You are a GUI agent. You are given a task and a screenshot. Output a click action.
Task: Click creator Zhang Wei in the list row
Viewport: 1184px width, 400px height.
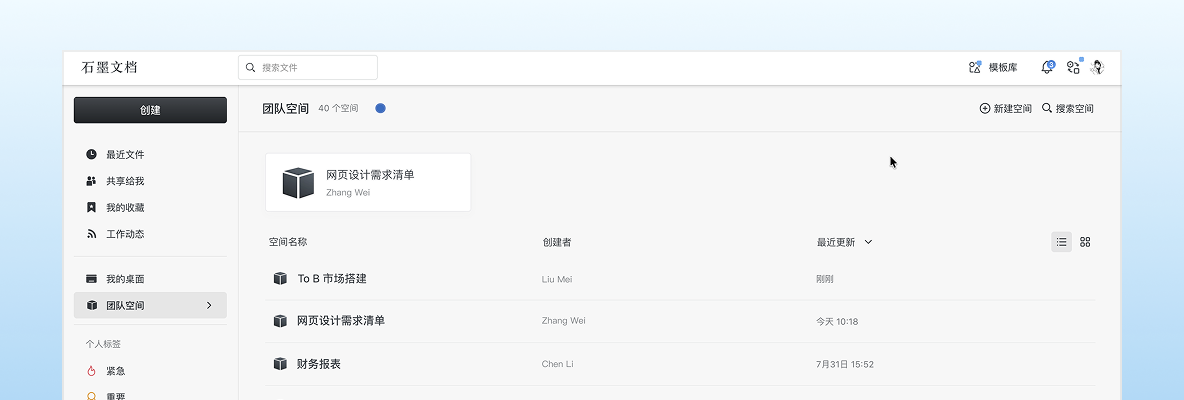point(563,321)
